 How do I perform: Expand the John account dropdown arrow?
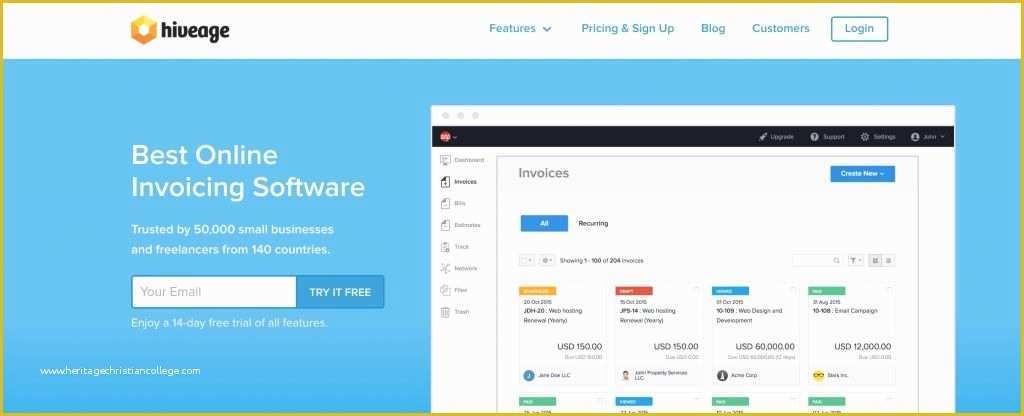(943, 137)
